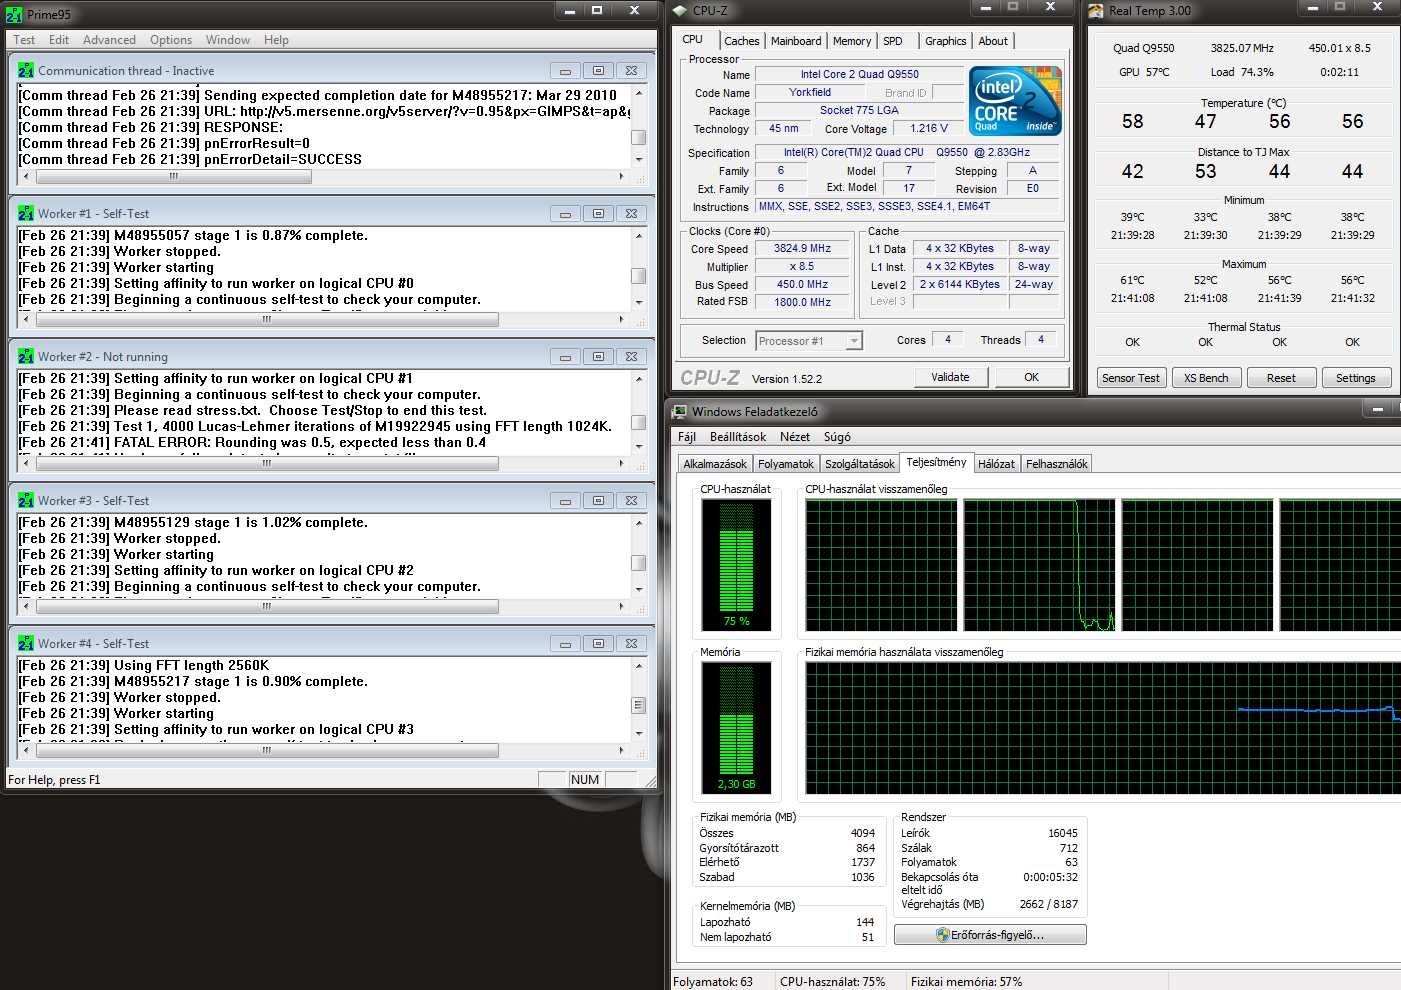Click the CPU-használat 75 % meter
The width and height of the screenshot is (1401, 990).
click(x=736, y=565)
